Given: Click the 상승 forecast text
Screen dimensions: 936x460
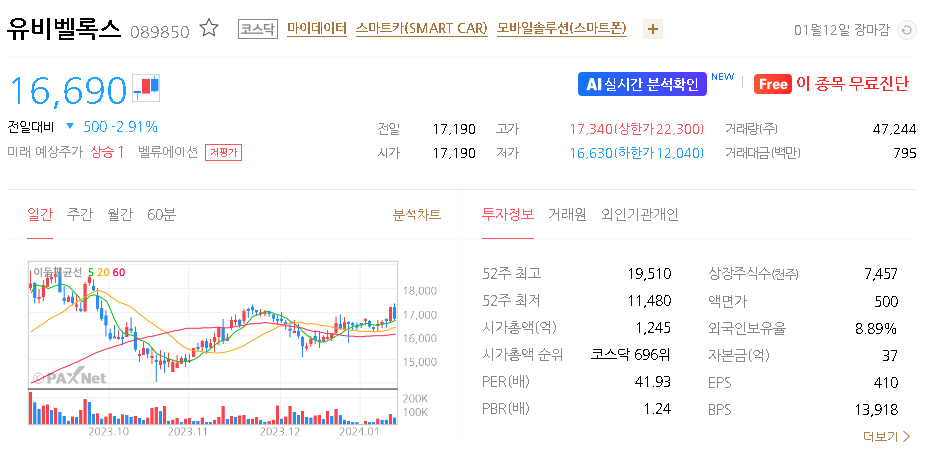Looking at the screenshot, I should (x=107, y=152).
